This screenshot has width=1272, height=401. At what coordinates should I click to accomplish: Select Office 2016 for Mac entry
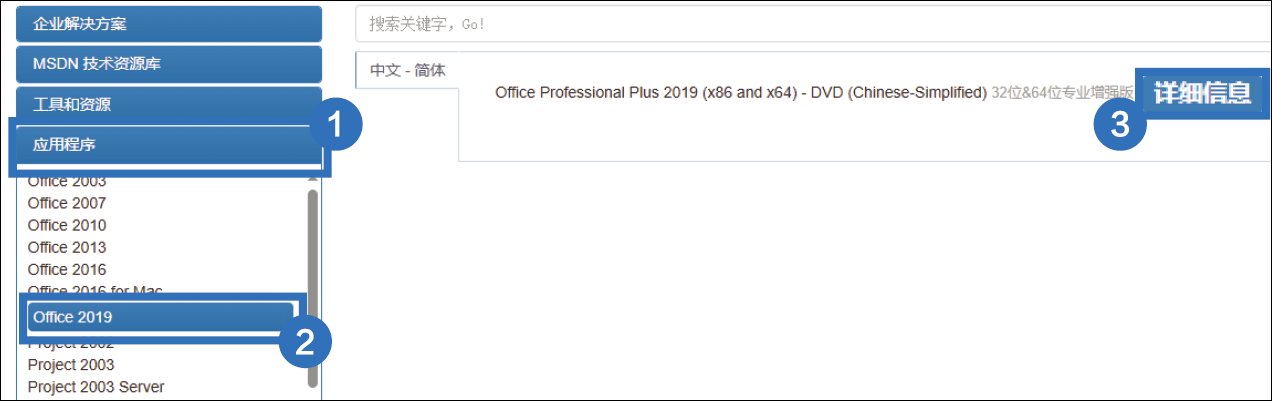tap(95, 291)
